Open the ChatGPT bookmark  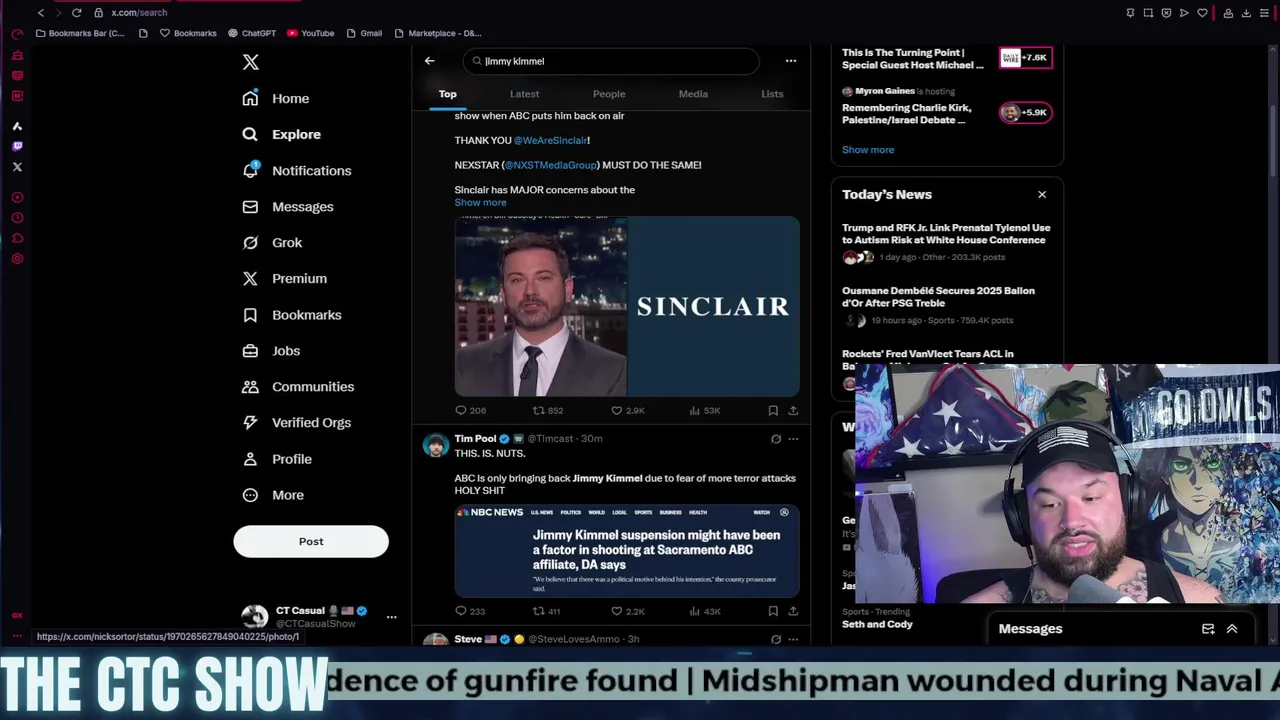tap(251, 33)
